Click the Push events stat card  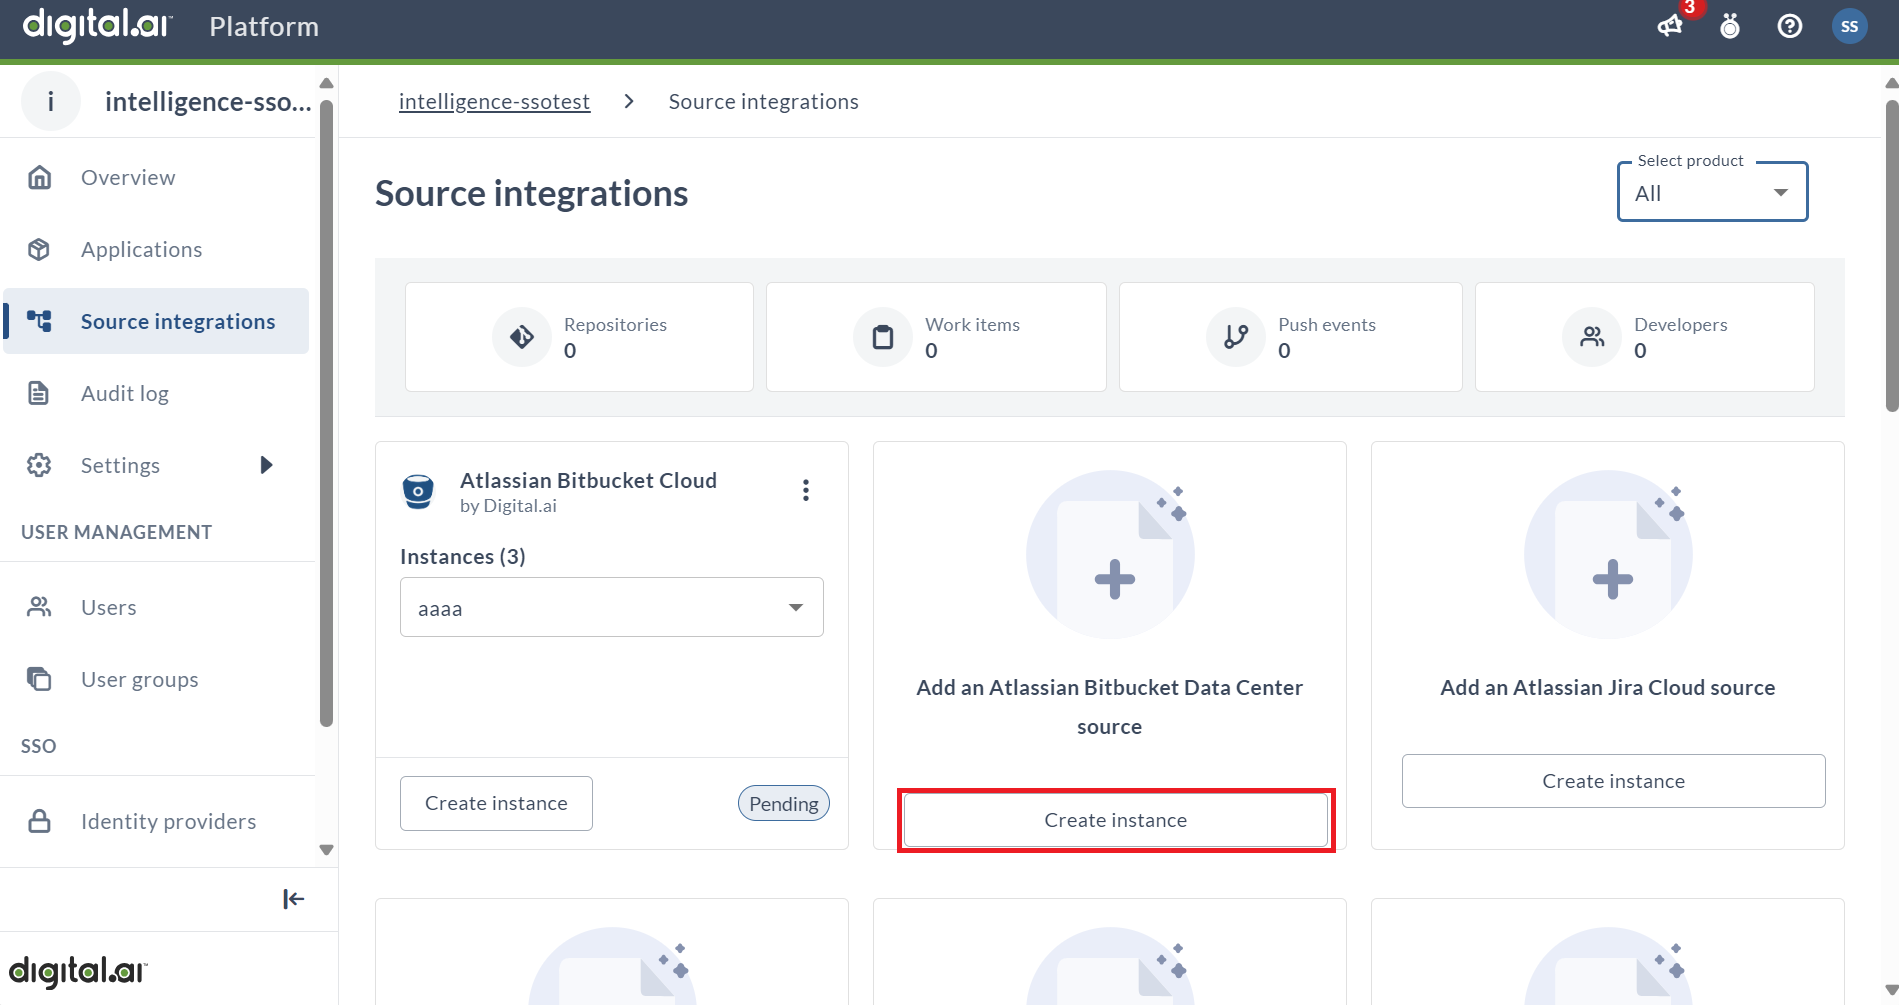coord(1290,337)
